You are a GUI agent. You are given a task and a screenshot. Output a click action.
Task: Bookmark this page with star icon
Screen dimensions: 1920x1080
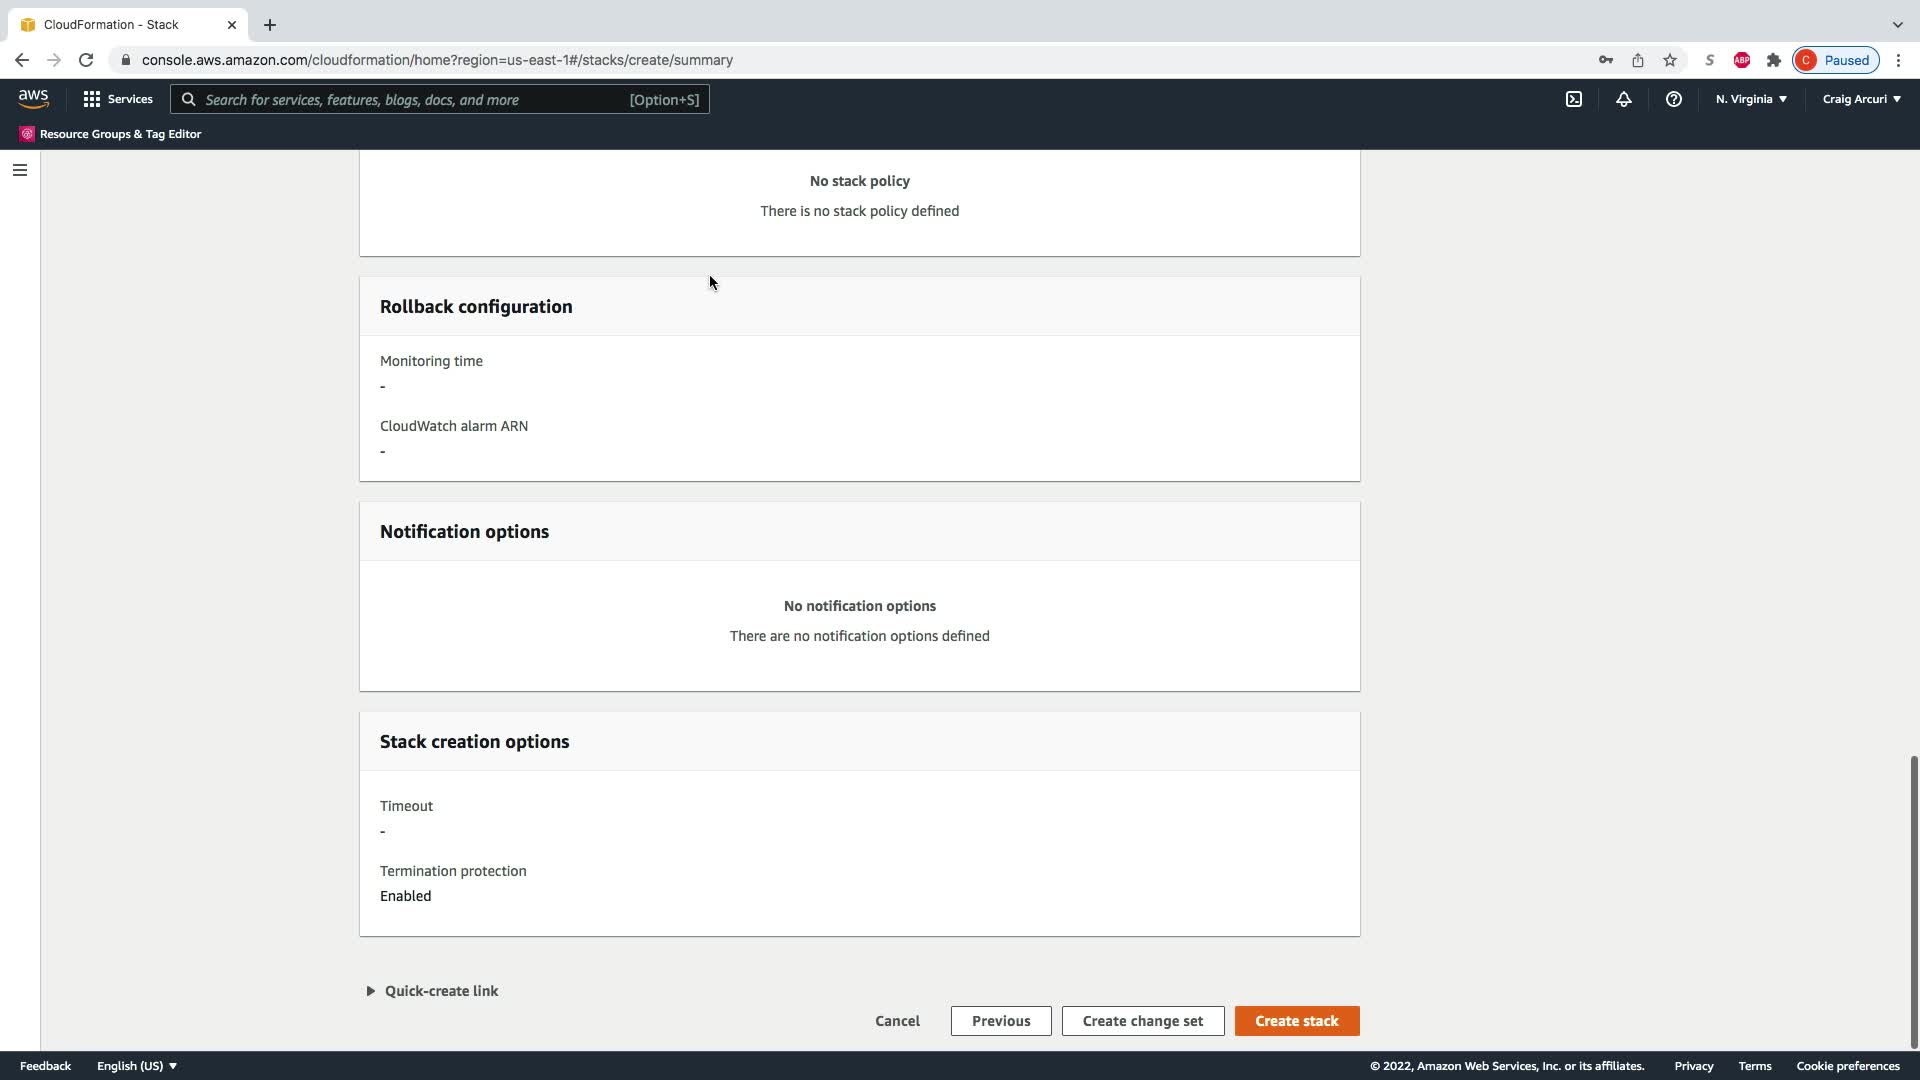(1670, 60)
